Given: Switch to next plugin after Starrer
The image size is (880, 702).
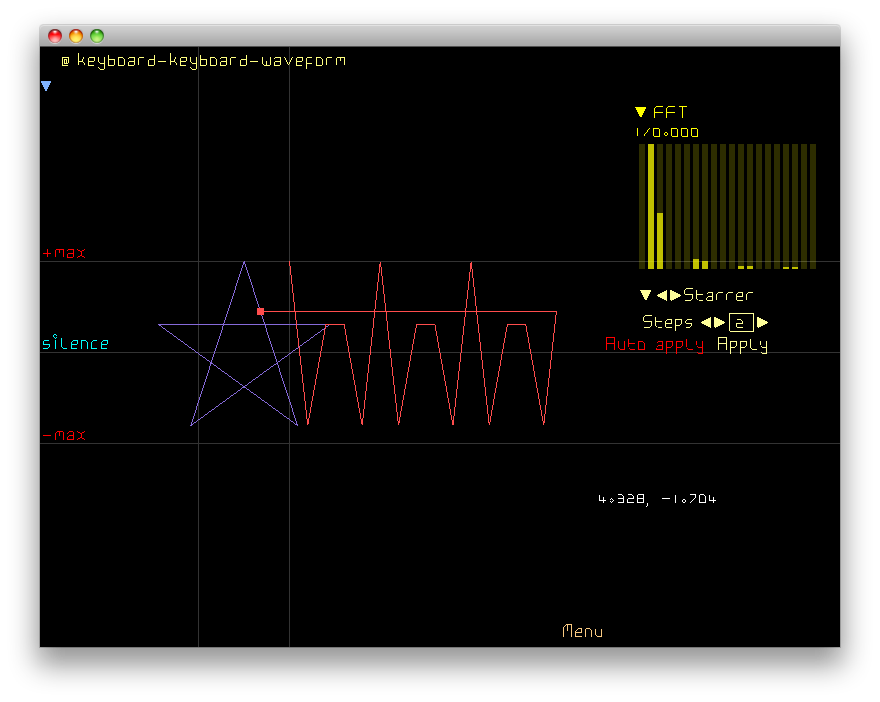Looking at the screenshot, I should coord(675,295).
